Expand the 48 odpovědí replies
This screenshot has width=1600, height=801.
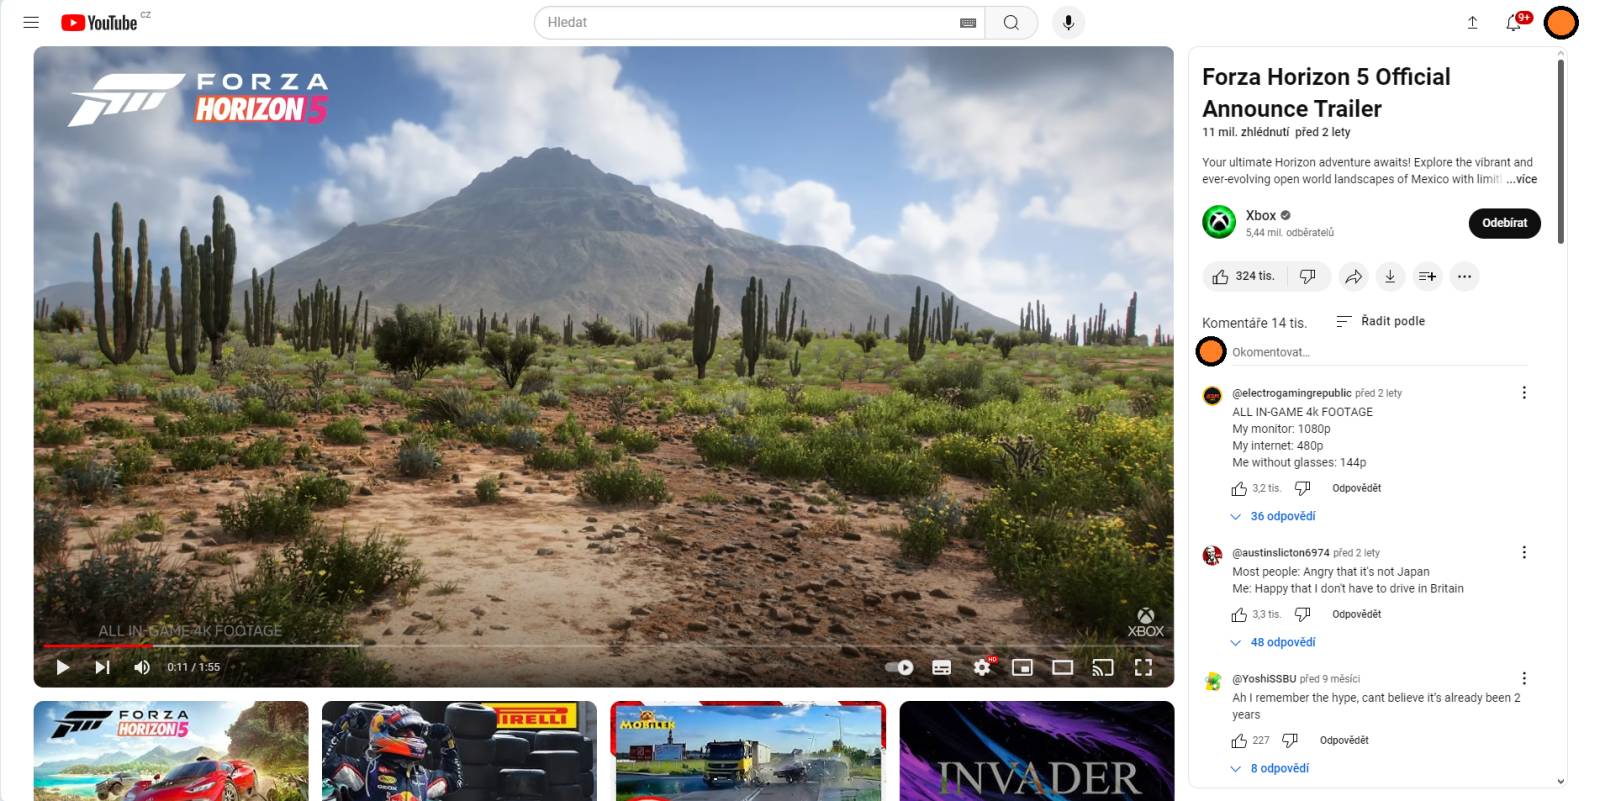pyautogui.click(x=1272, y=642)
